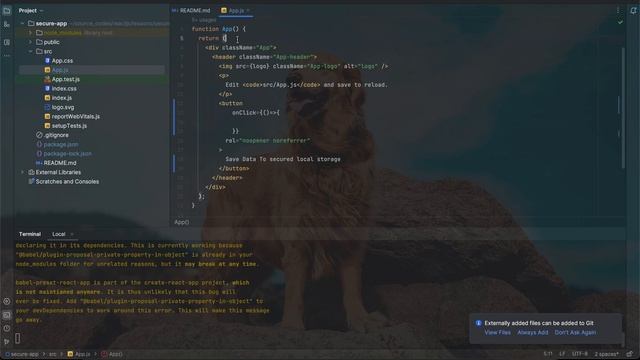
Task: Select Scratches and Consoles node
Action: (x=67, y=182)
